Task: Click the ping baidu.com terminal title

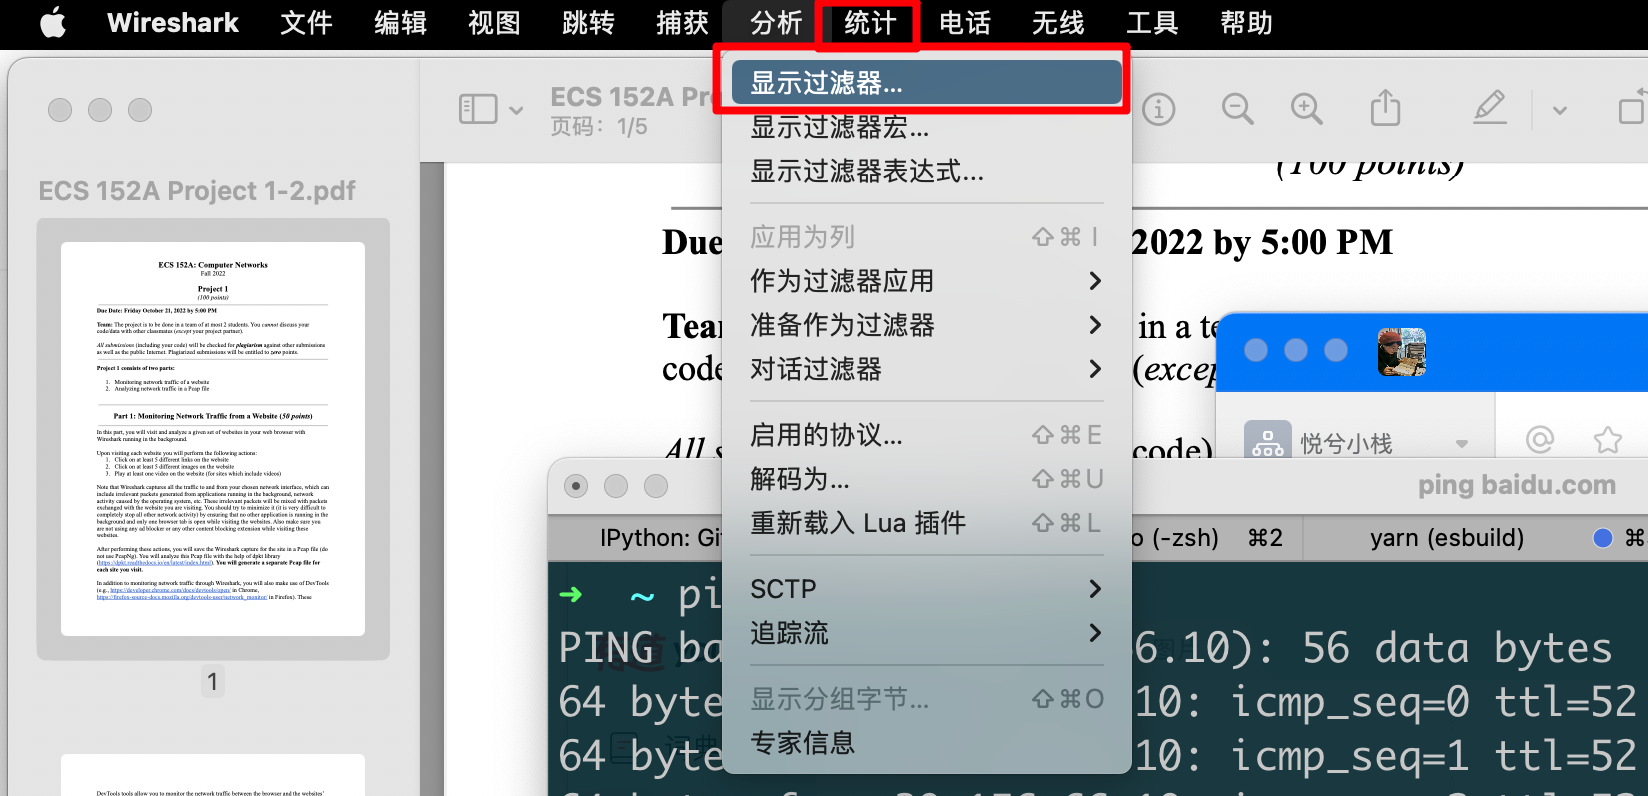Action: pos(1516,485)
